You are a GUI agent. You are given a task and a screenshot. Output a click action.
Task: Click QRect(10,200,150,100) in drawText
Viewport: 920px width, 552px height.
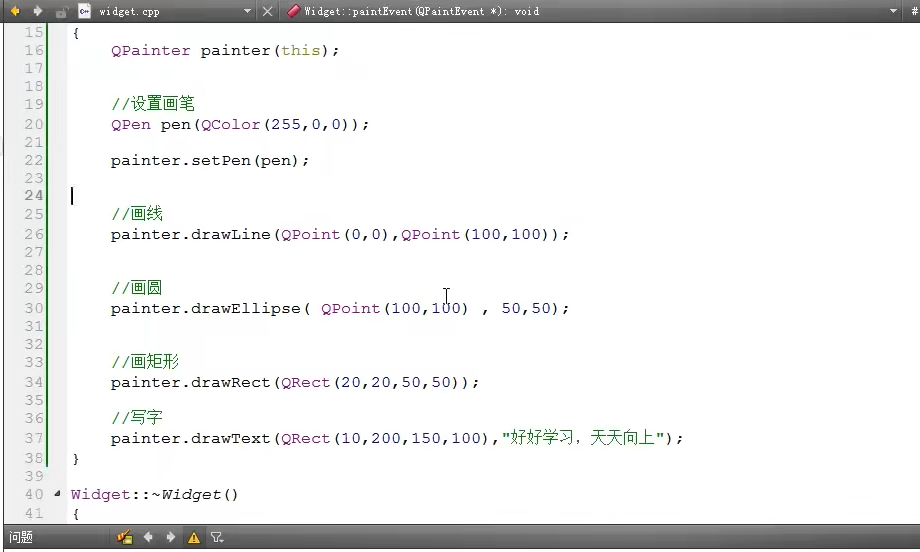coord(385,438)
